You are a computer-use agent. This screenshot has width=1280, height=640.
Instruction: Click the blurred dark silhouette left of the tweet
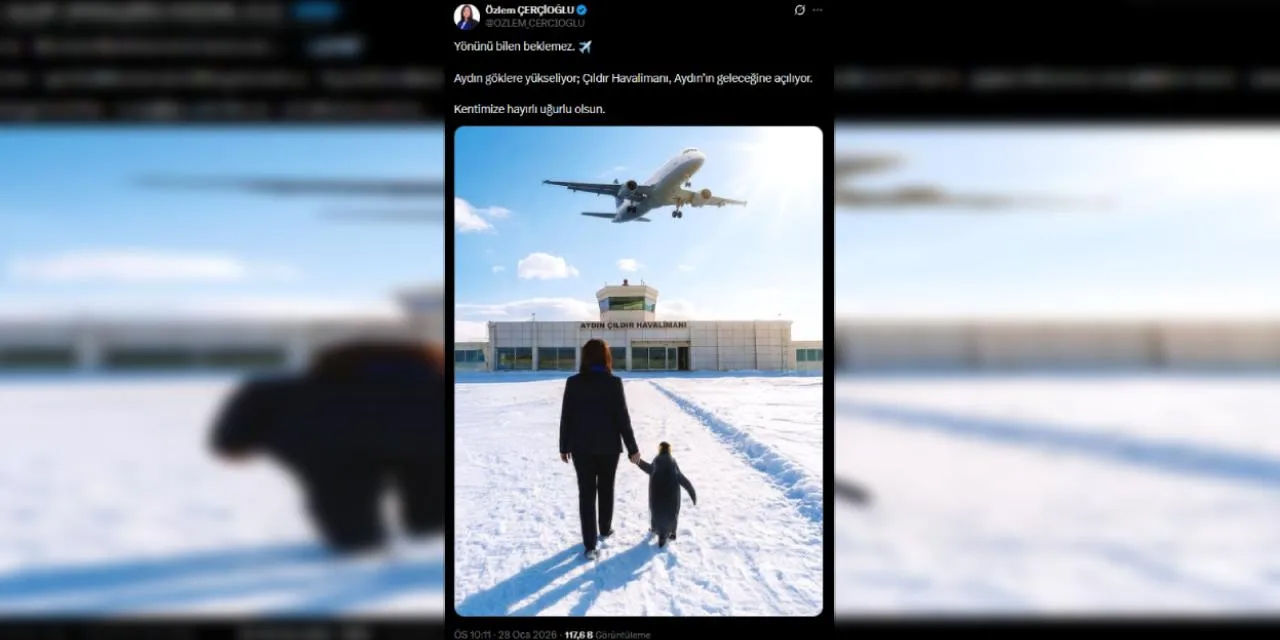[330, 445]
